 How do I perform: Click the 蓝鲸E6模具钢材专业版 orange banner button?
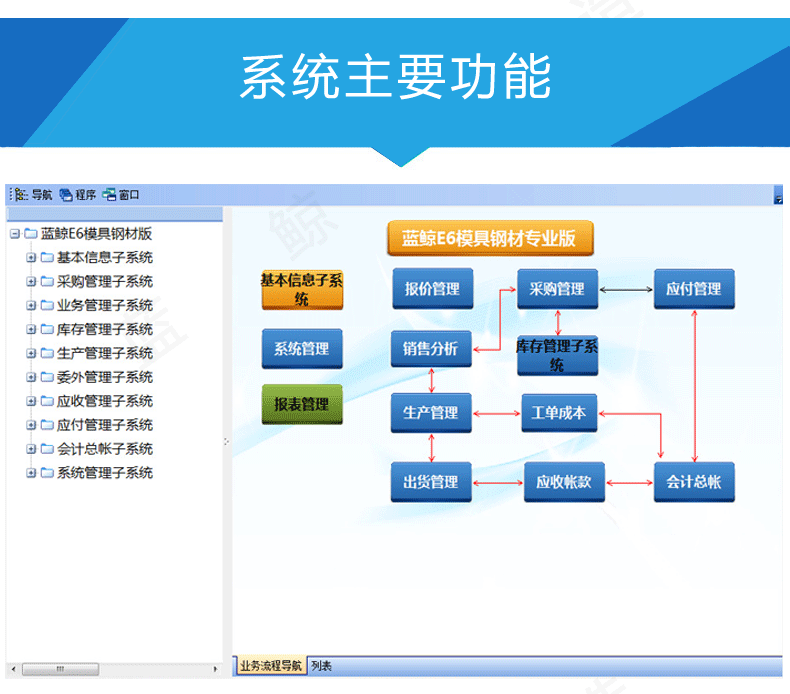[490, 238]
